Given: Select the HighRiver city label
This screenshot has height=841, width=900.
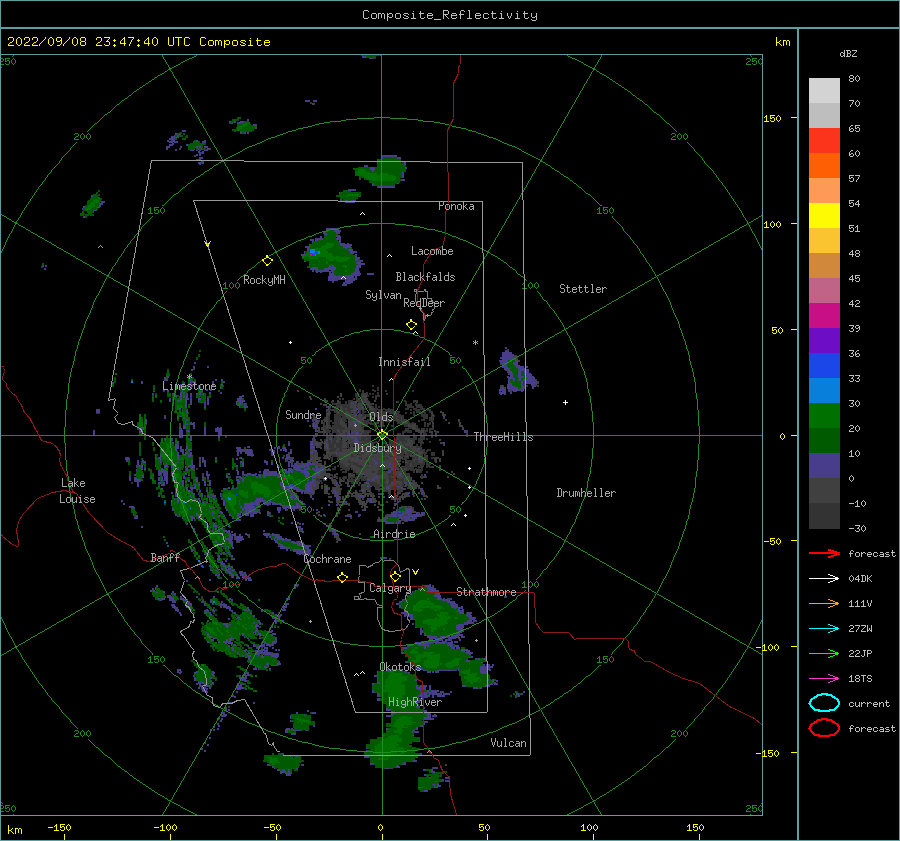Looking at the screenshot, I should point(415,702).
